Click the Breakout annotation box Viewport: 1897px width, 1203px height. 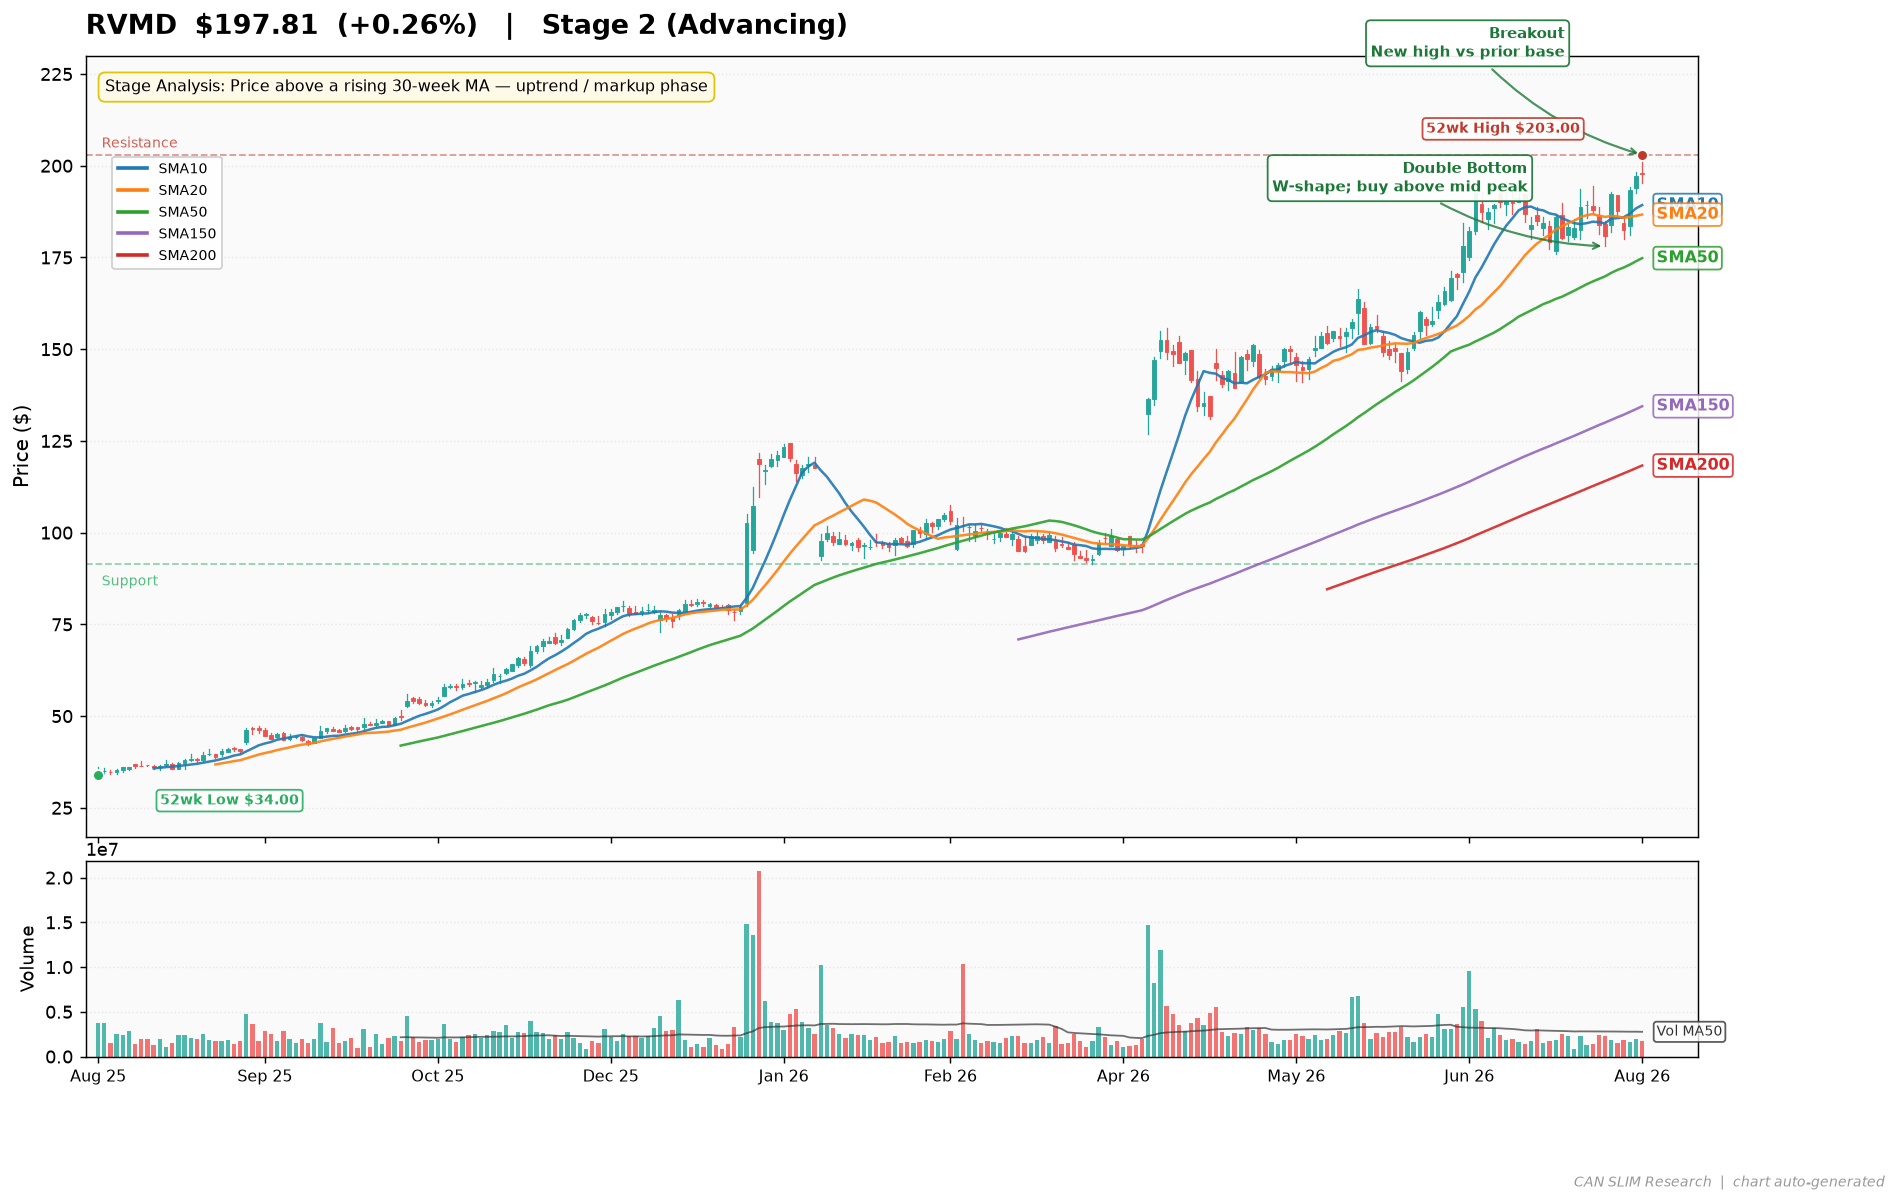coord(1467,43)
